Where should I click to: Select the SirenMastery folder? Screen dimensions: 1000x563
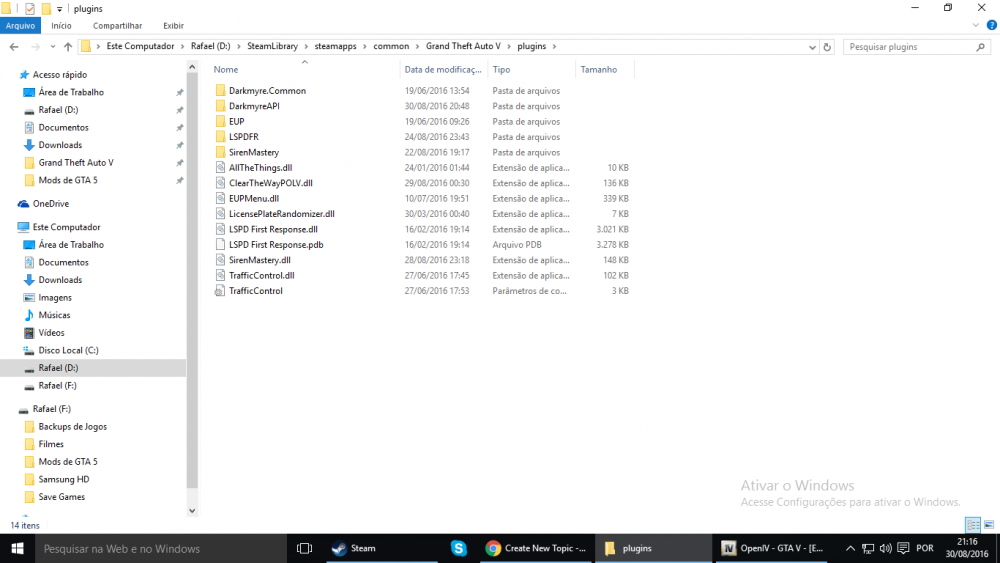click(254, 152)
